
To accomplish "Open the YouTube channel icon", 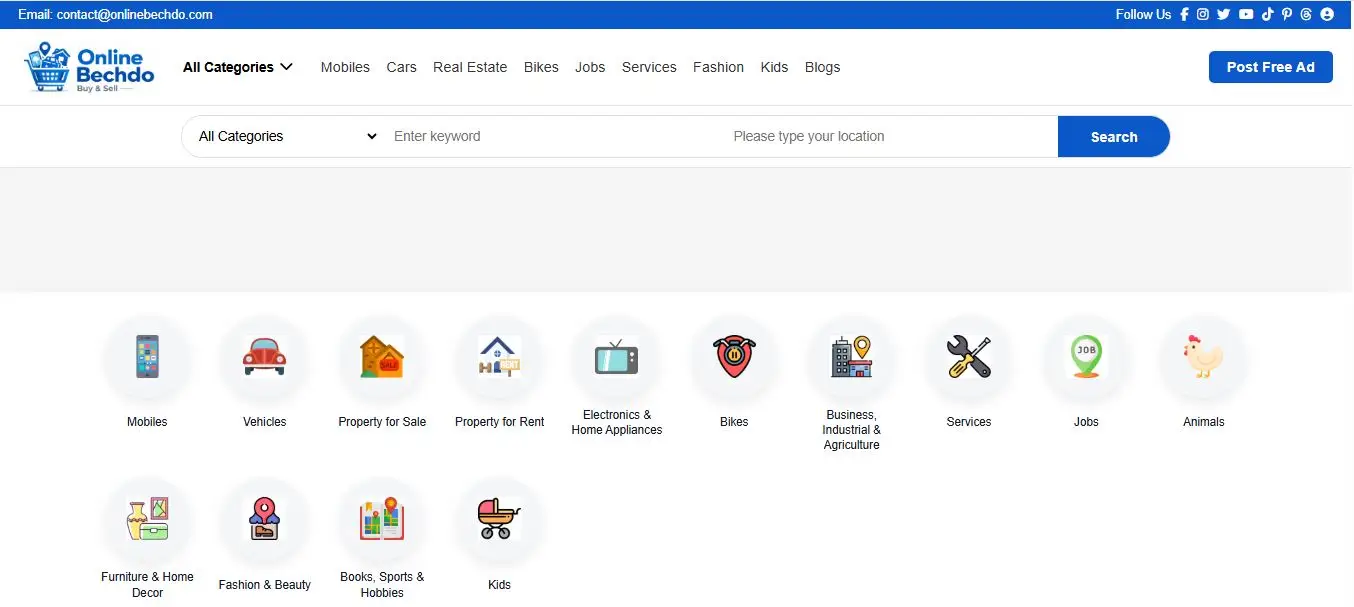I will 1246,14.
